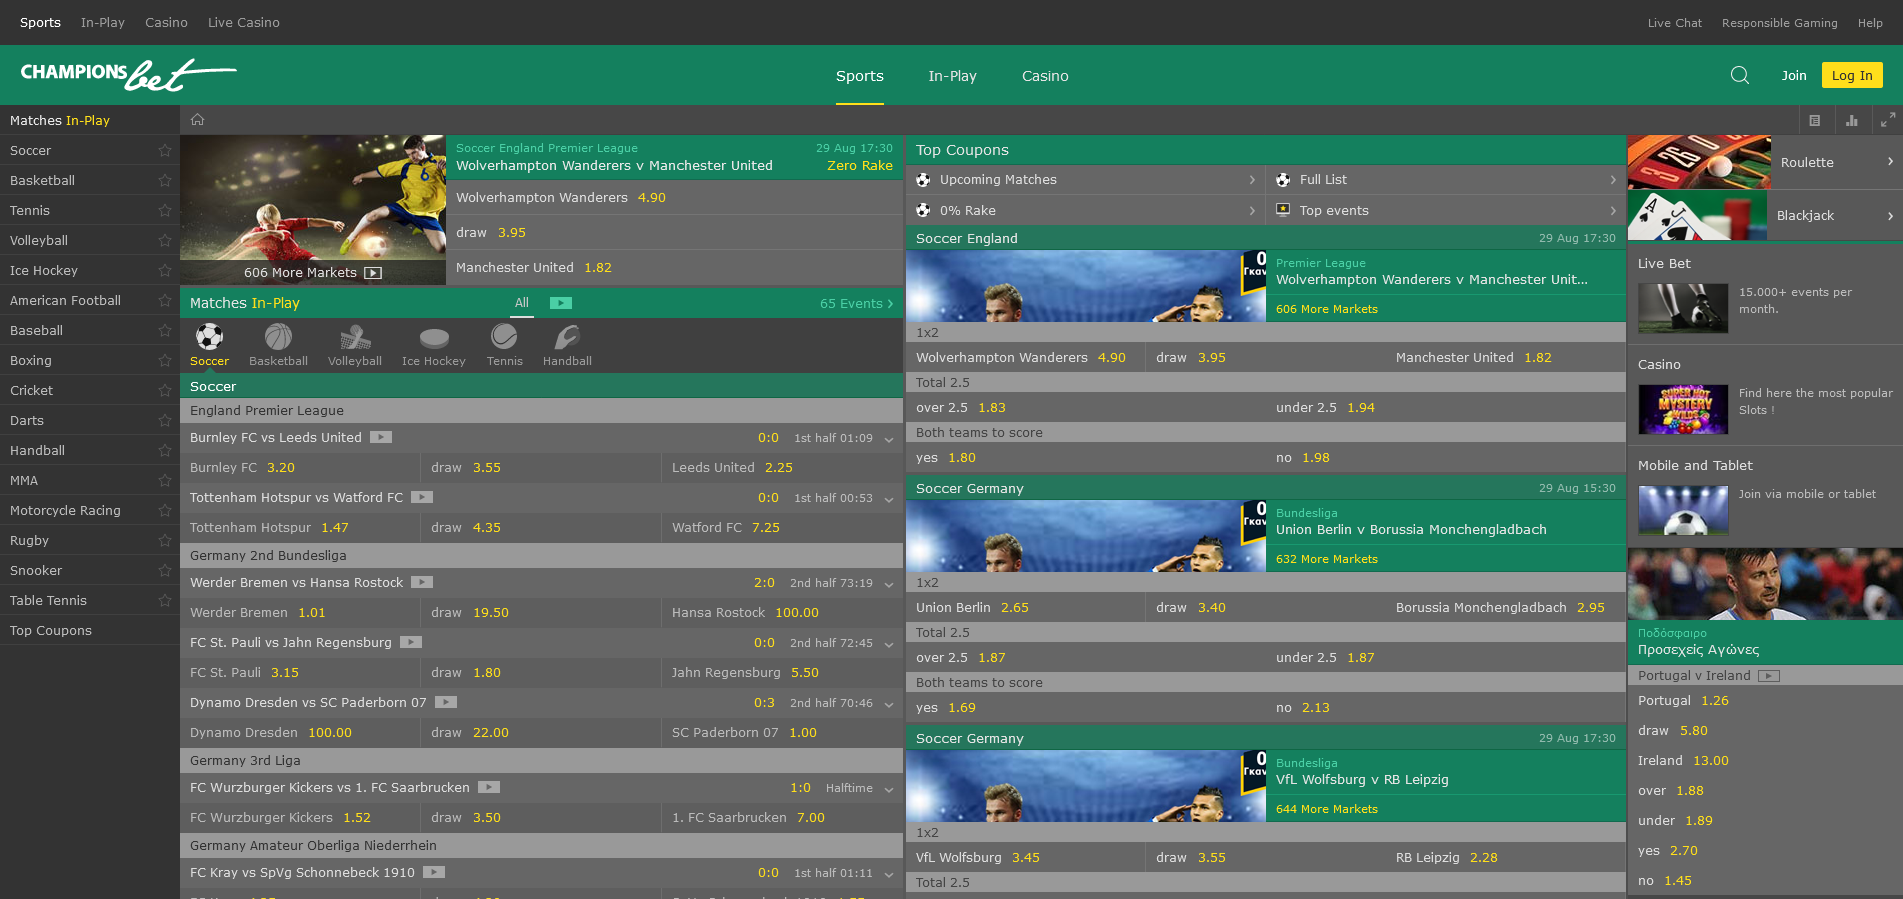Open live stream for Werder Bremen vs Hansa Rostock

[x=422, y=582]
